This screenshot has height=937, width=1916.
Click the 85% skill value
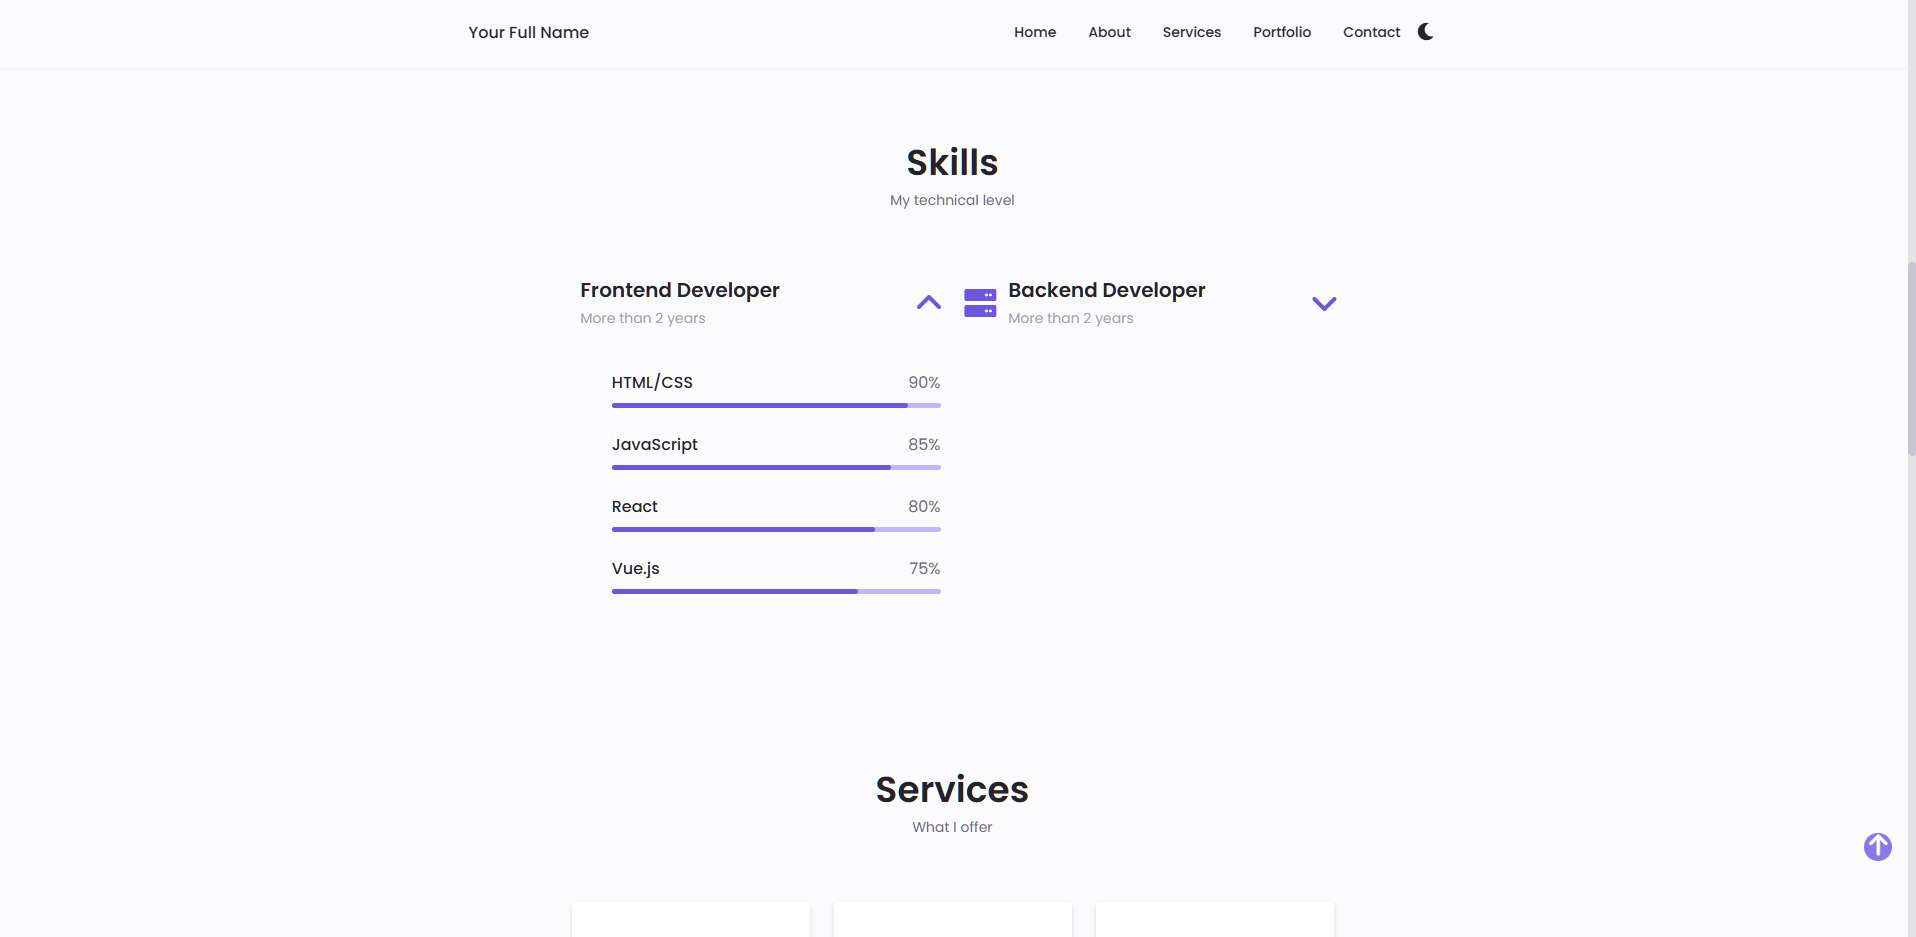click(x=924, y=445)
